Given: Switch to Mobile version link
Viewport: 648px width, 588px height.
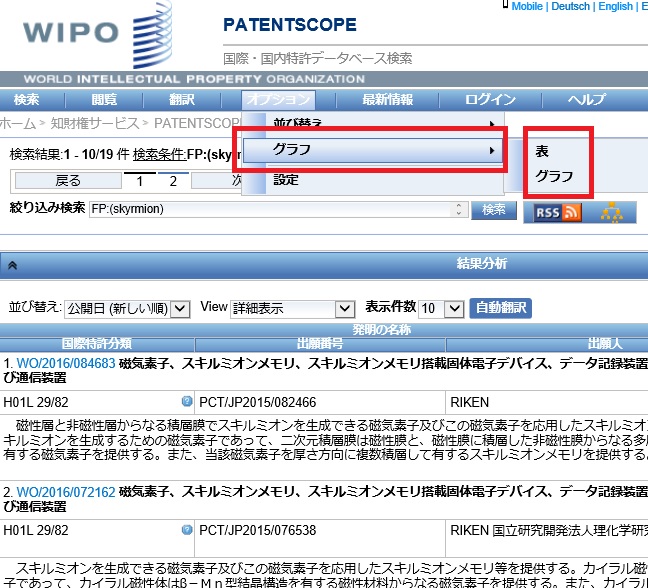Looking at the screenshot, I should pyautogui.click(x=527, y=6).
